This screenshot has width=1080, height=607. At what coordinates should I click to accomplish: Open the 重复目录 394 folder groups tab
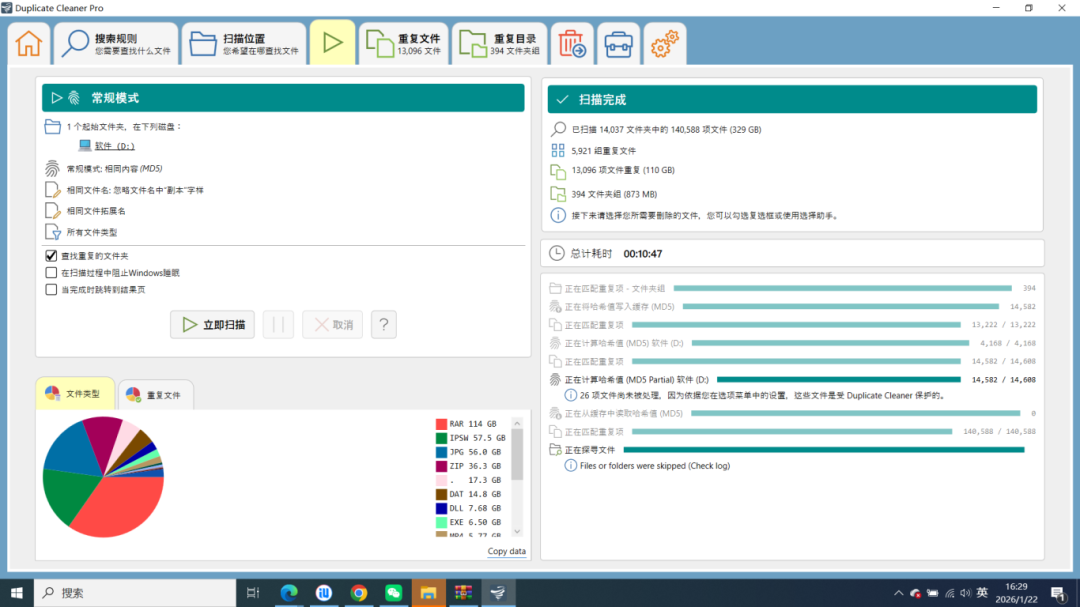point(499,43)
